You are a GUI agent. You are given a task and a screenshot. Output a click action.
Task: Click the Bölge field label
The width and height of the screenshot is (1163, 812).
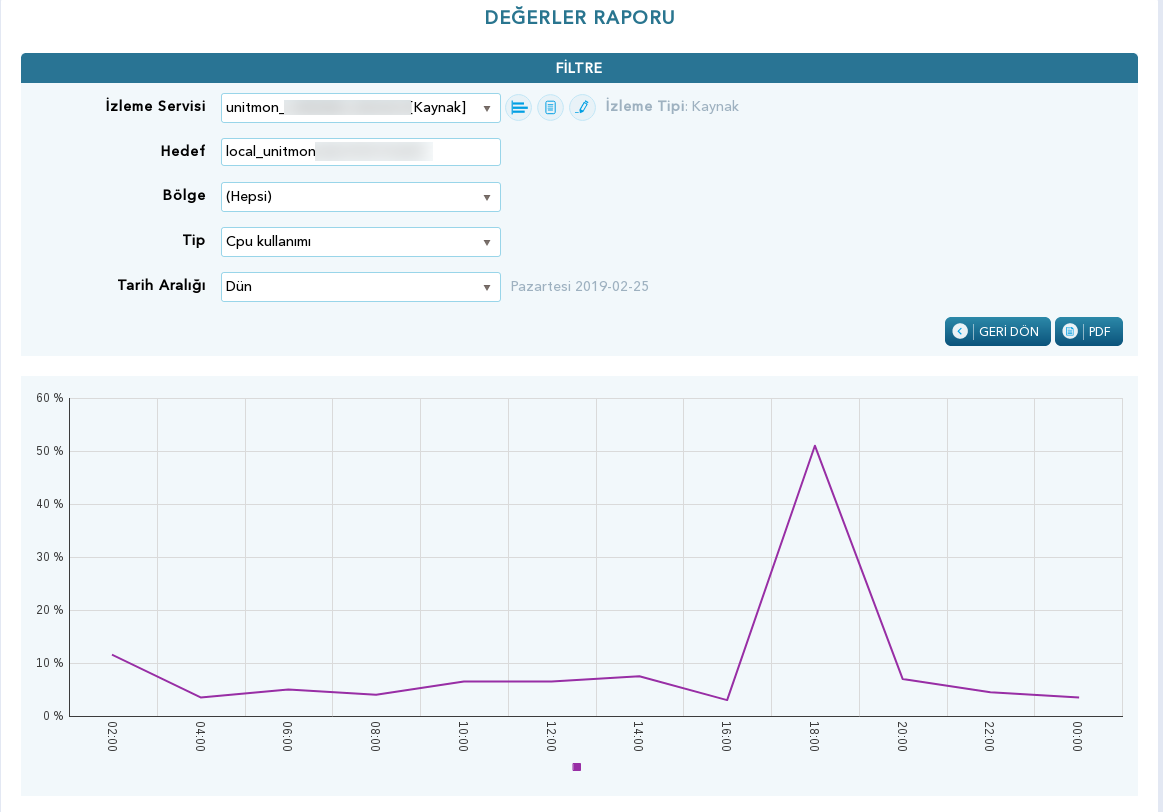[x=184, y=195]
